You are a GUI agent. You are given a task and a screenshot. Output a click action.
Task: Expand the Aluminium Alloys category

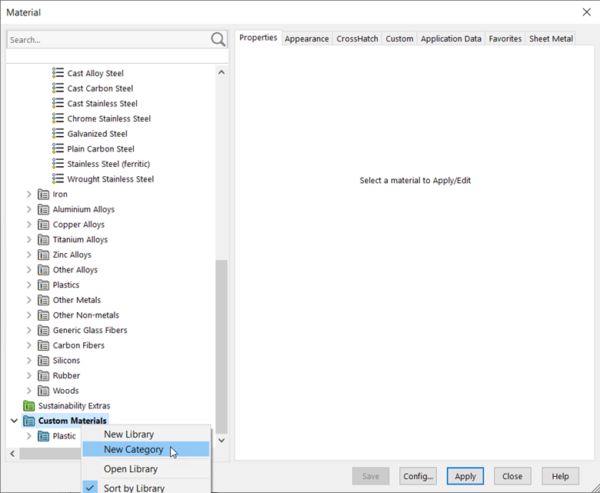point(29,209)
